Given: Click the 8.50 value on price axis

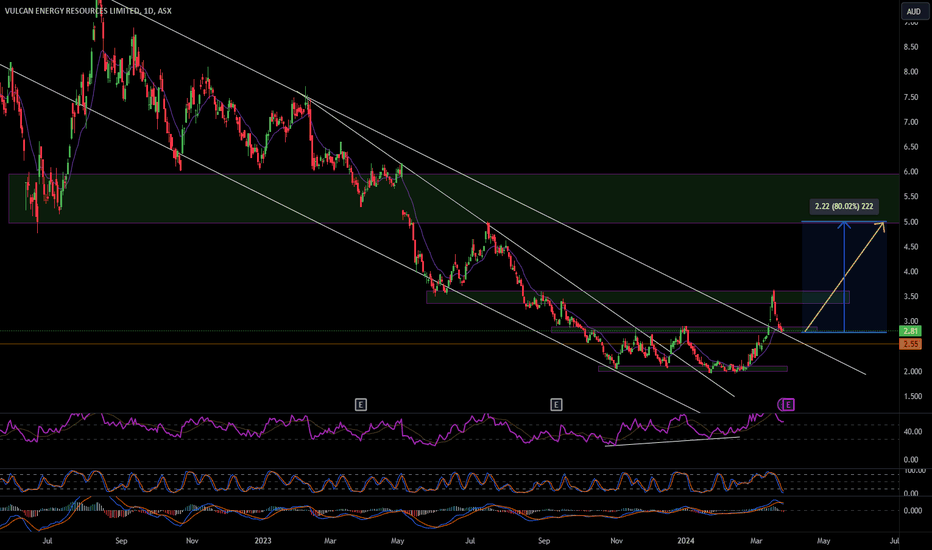Looking at the screenshot, I should coord(911,47).
